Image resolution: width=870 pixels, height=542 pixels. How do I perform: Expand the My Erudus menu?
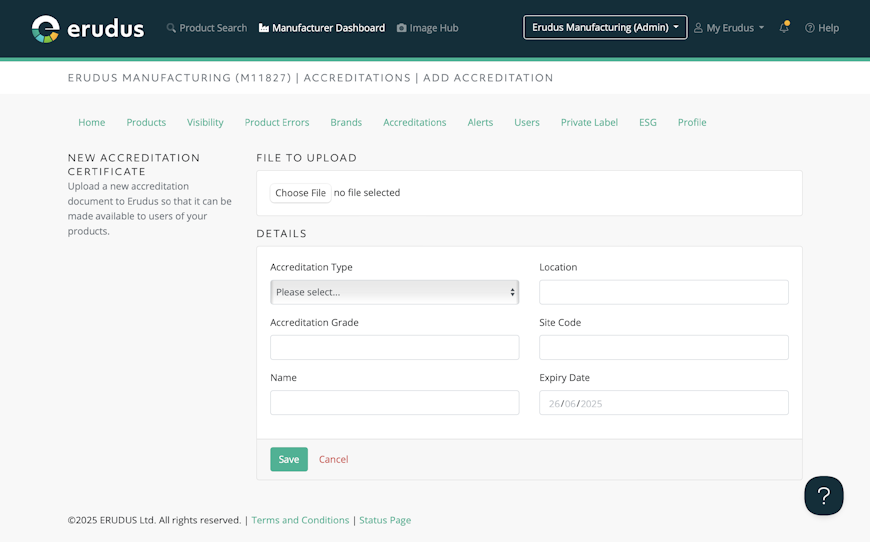tap(729, 28)
